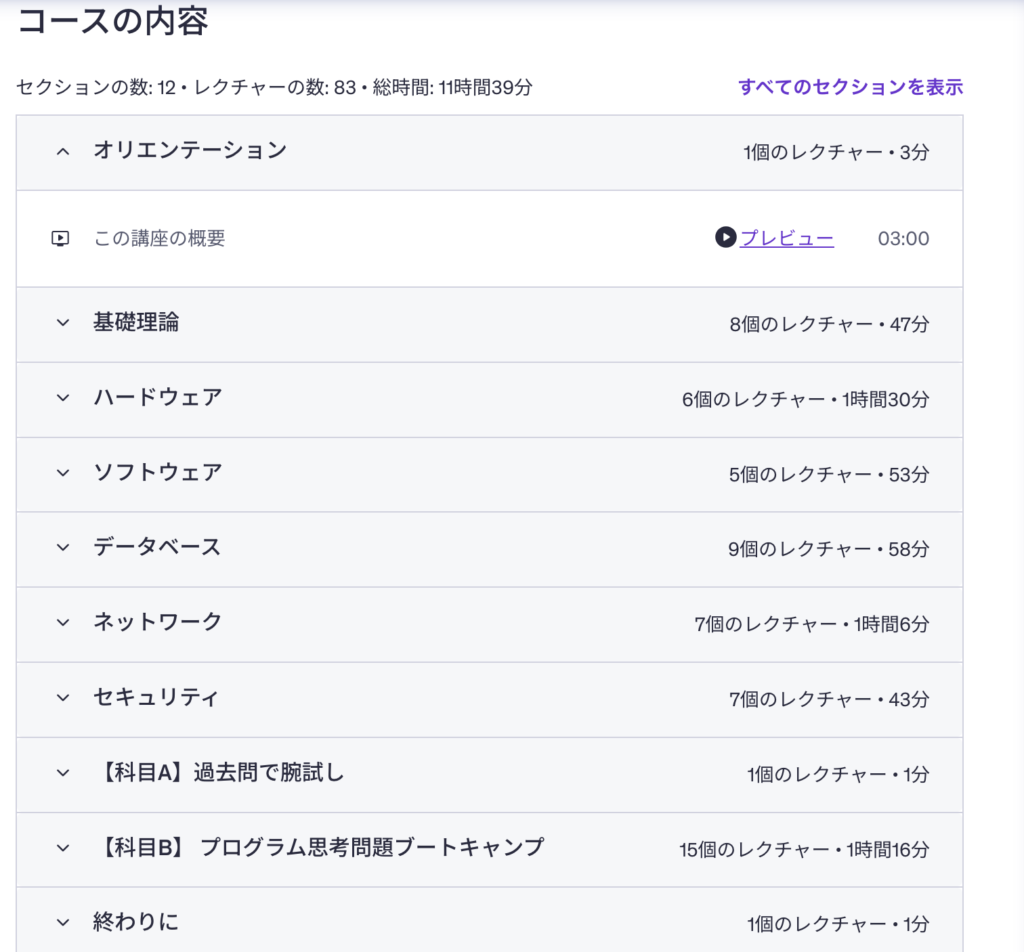Expand the ネットワーク section chevron

[63, 623]
